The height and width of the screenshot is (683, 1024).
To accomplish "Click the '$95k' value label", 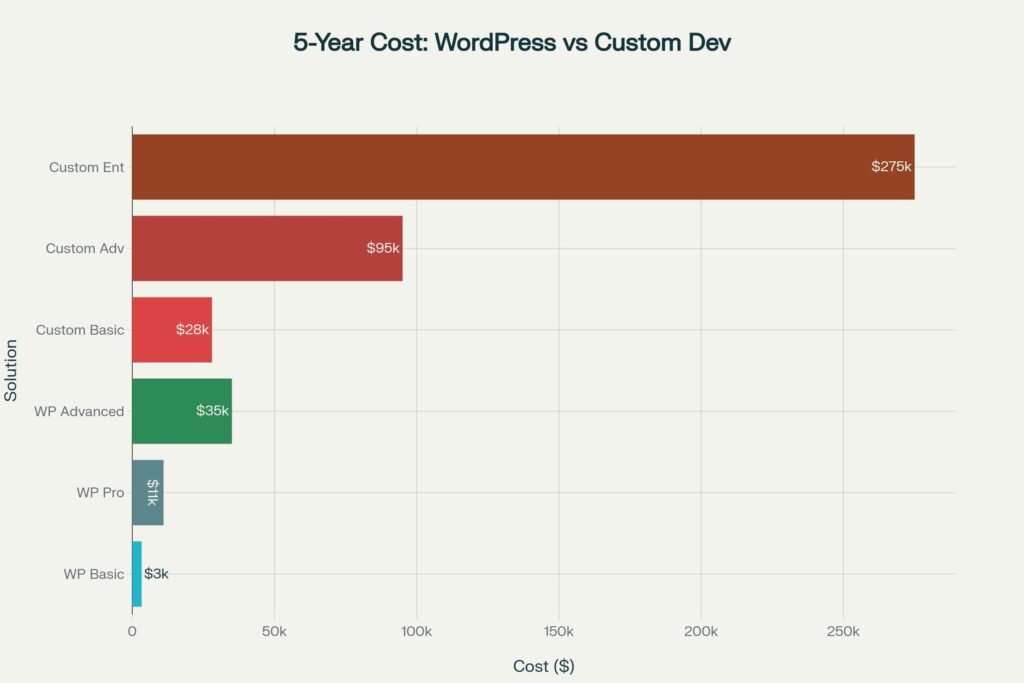I will click(x=383, y=248).
